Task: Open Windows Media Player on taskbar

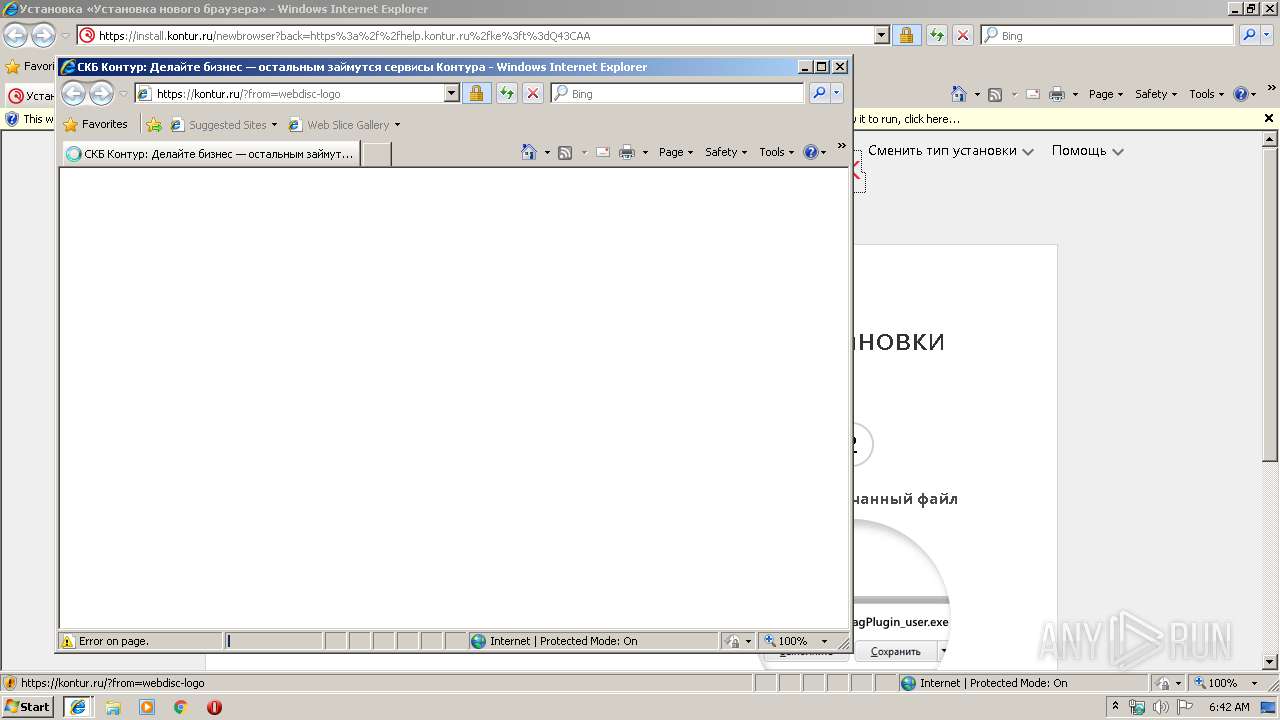Action: coord(147,707)
